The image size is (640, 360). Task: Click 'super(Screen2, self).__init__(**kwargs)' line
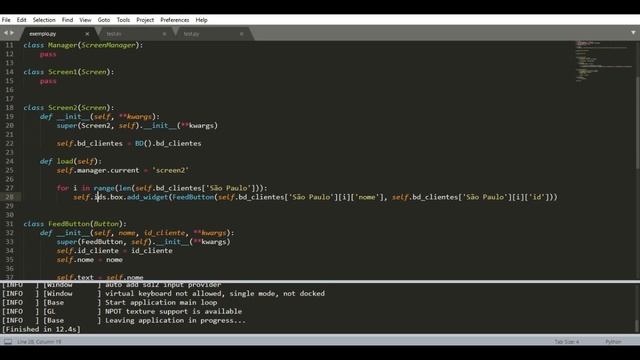pyautogui.click(x=137, y=125)
